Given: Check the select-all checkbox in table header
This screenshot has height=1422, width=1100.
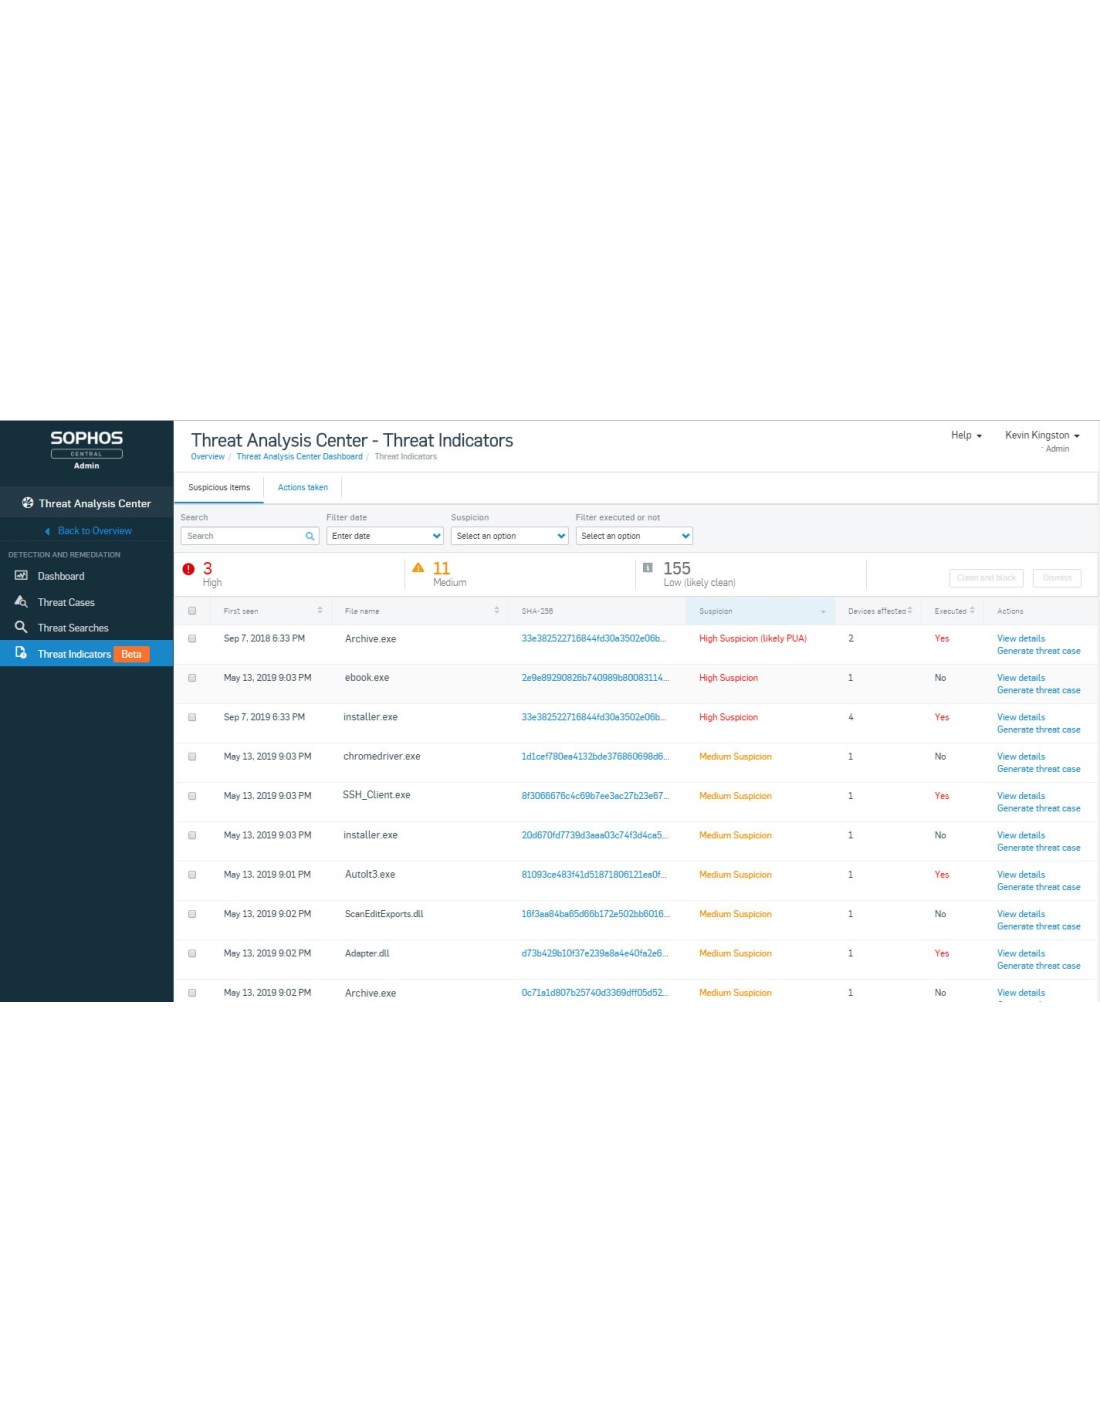Looking at the screenshot, I should pos(192,611).
